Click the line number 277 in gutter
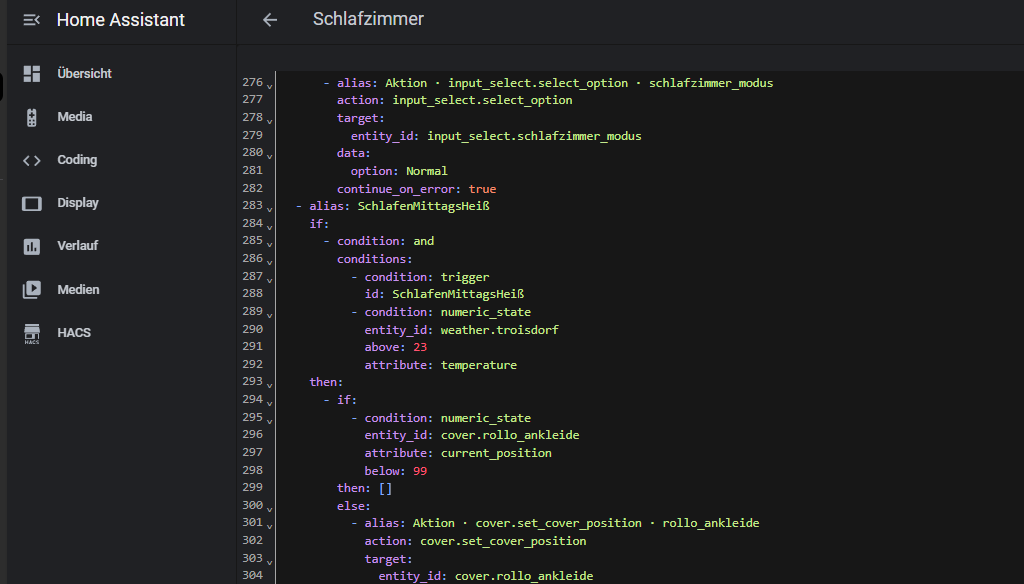1024x584 pixels. coord(252,99)
